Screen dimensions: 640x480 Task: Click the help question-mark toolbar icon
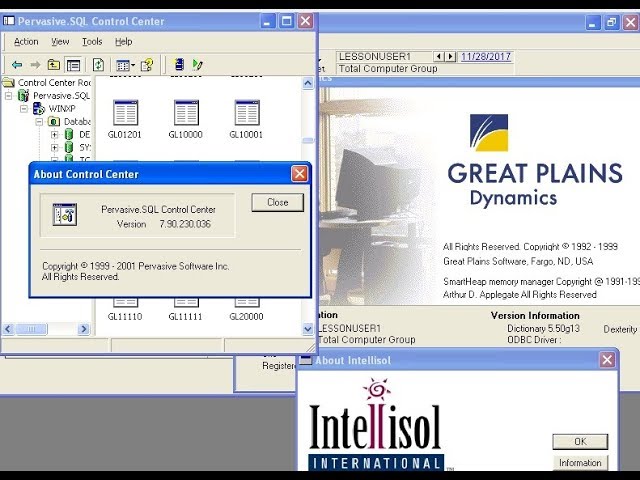147,64
